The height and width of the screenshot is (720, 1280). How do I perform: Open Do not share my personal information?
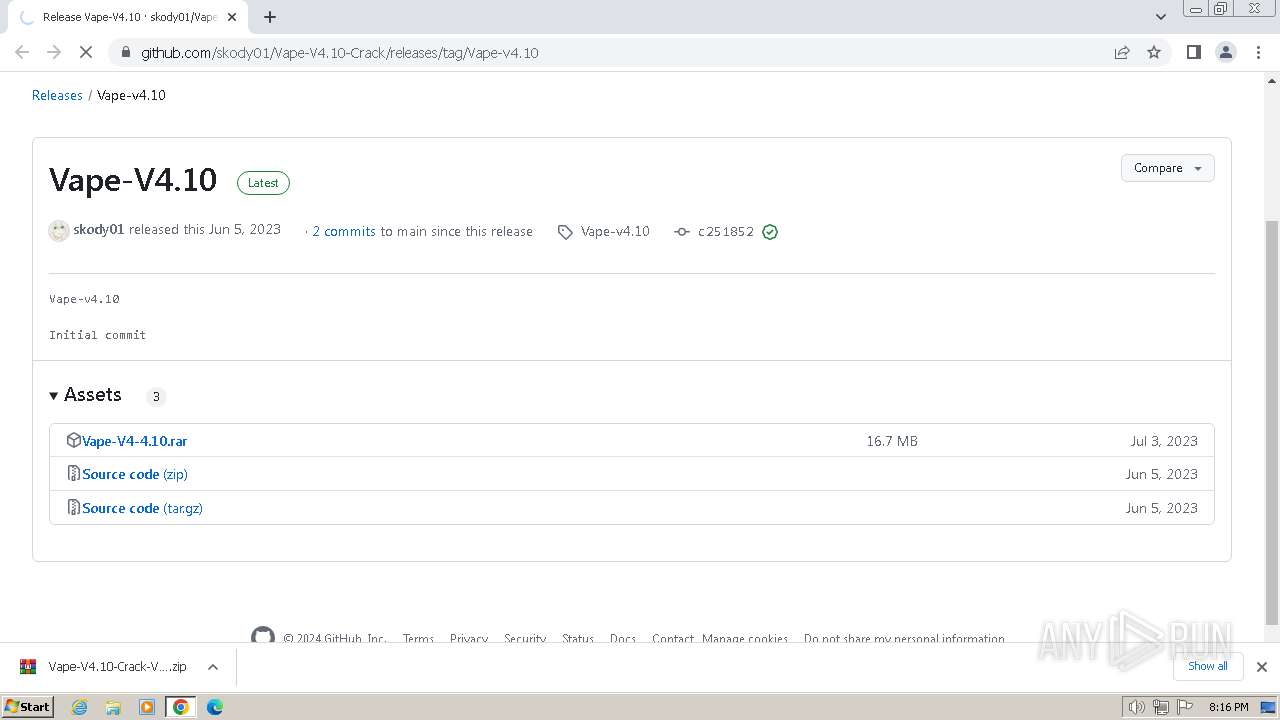click(x=904, y=639)
